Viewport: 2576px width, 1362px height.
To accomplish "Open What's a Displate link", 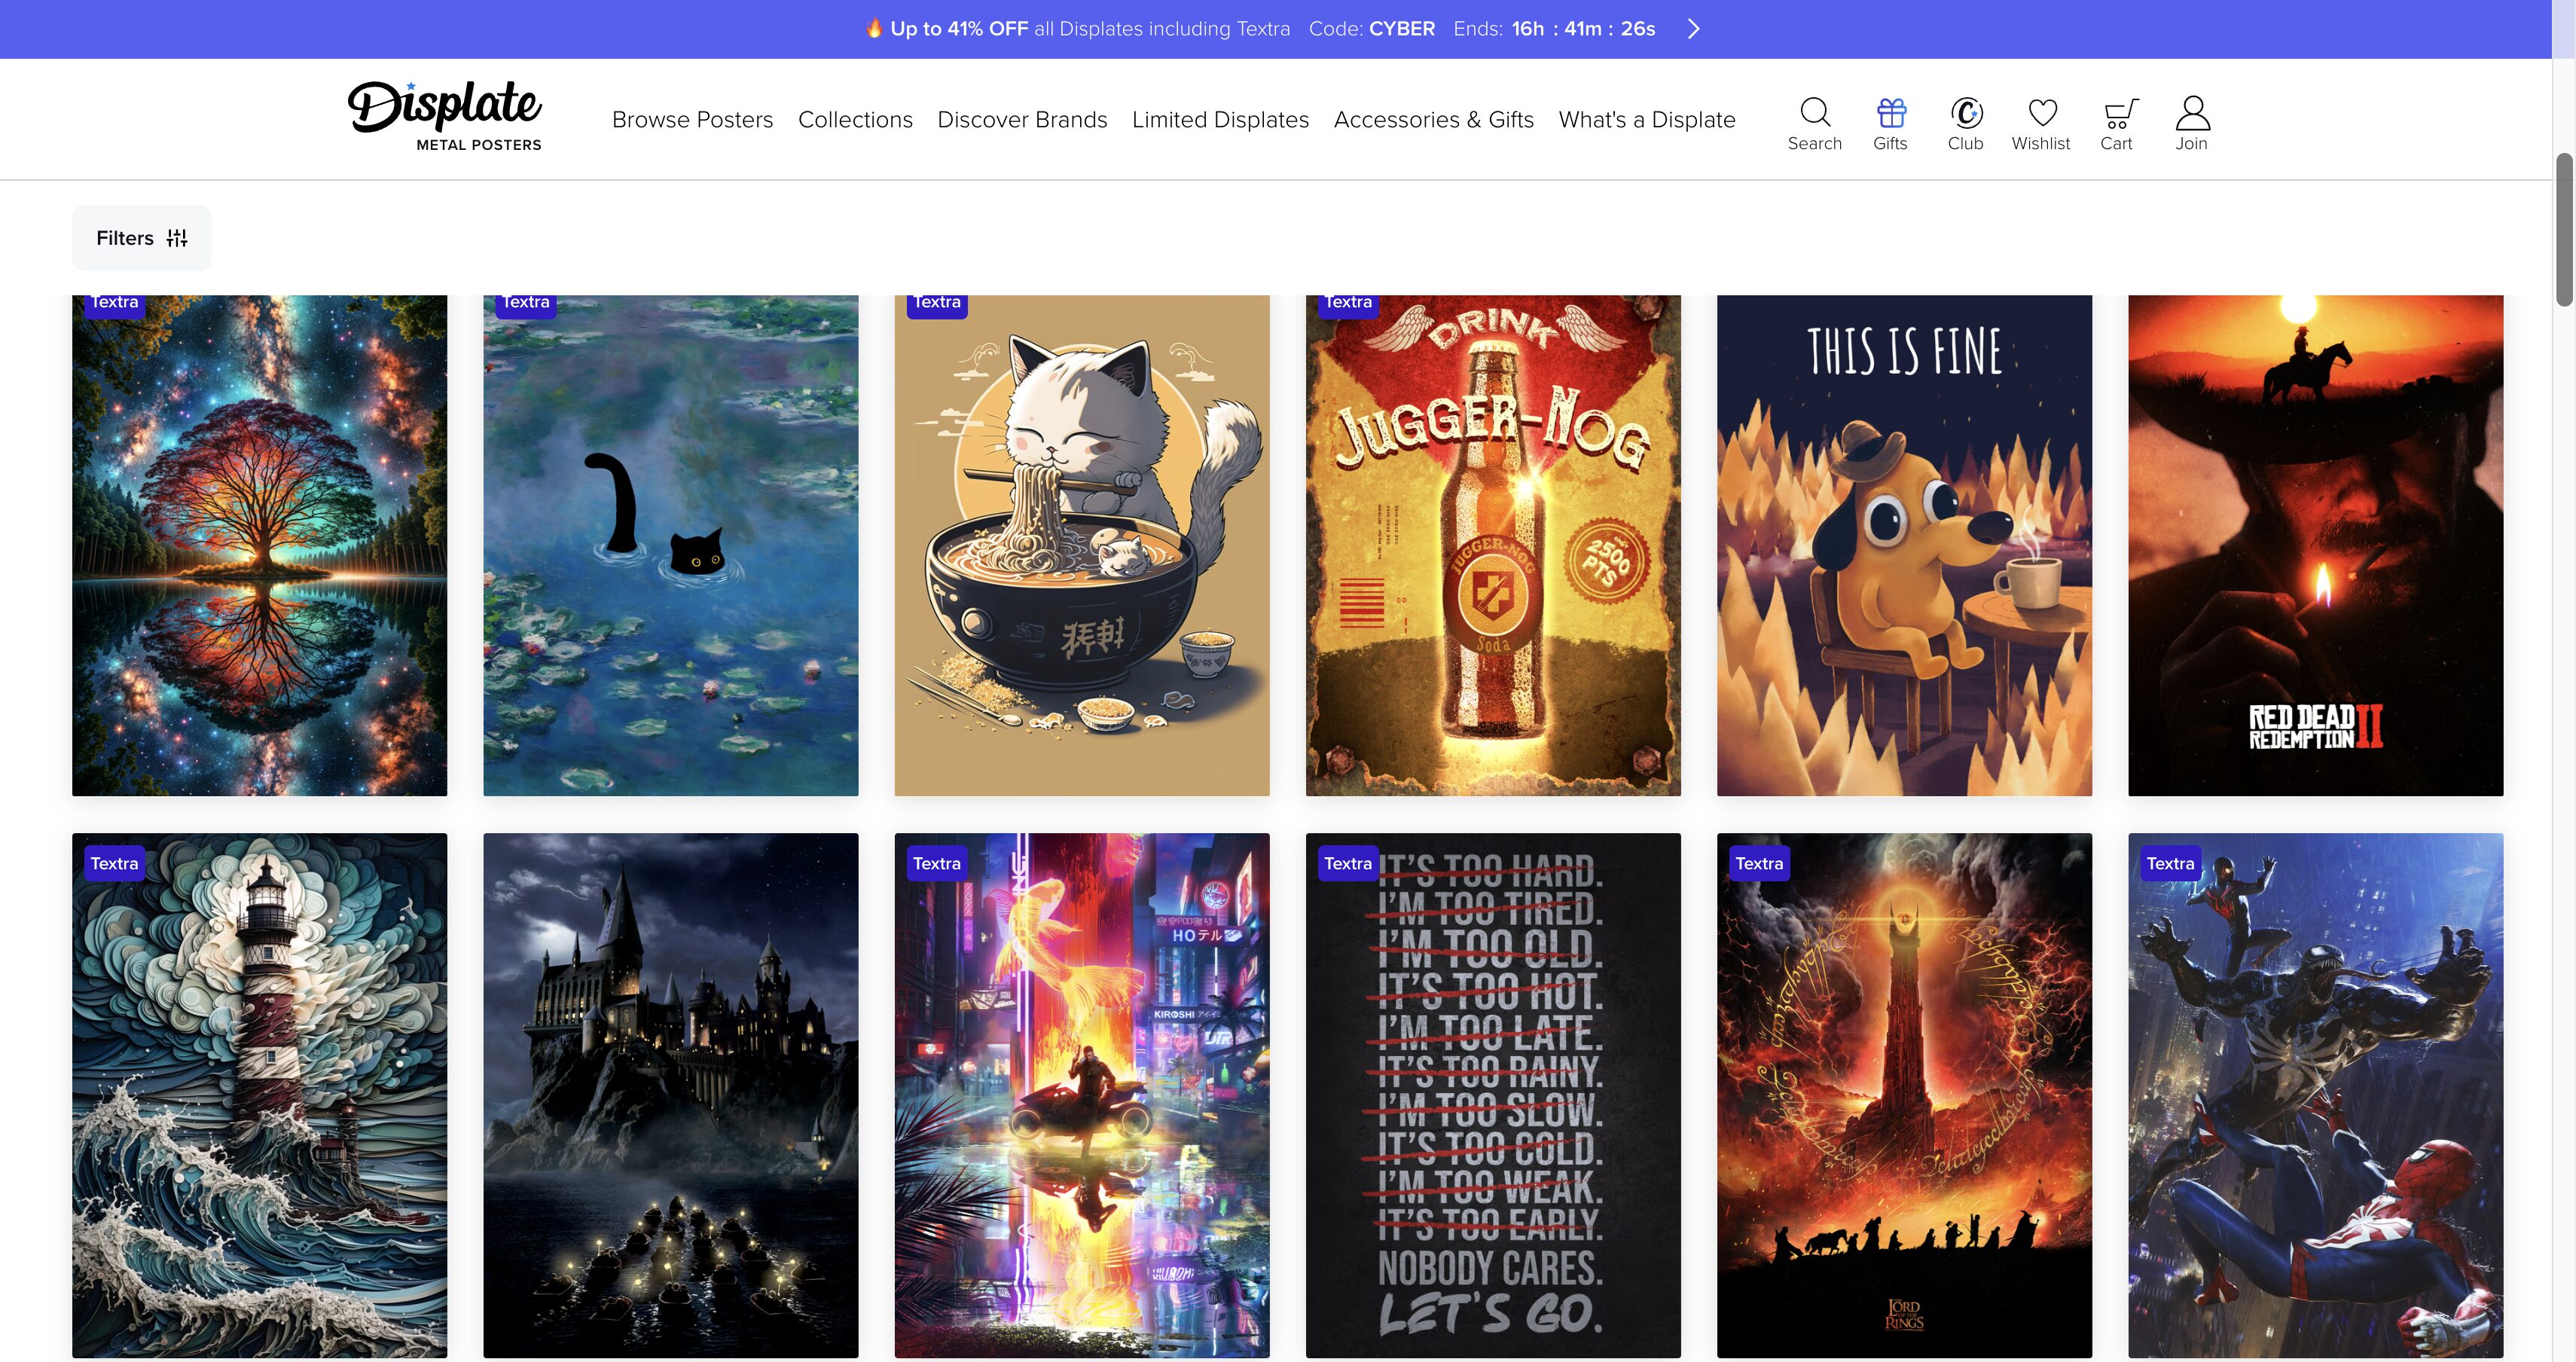I will click(x=1646, y=120).
